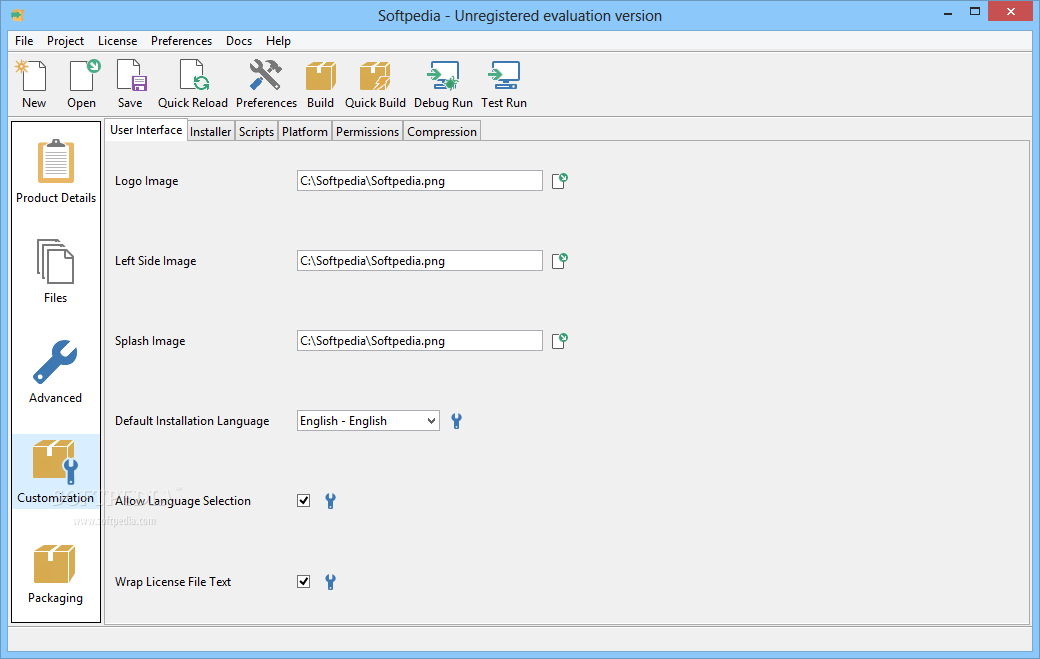Switch to the Scripts tab
The height and width of the screenshot is (659, 1040).
click(256, 131)
